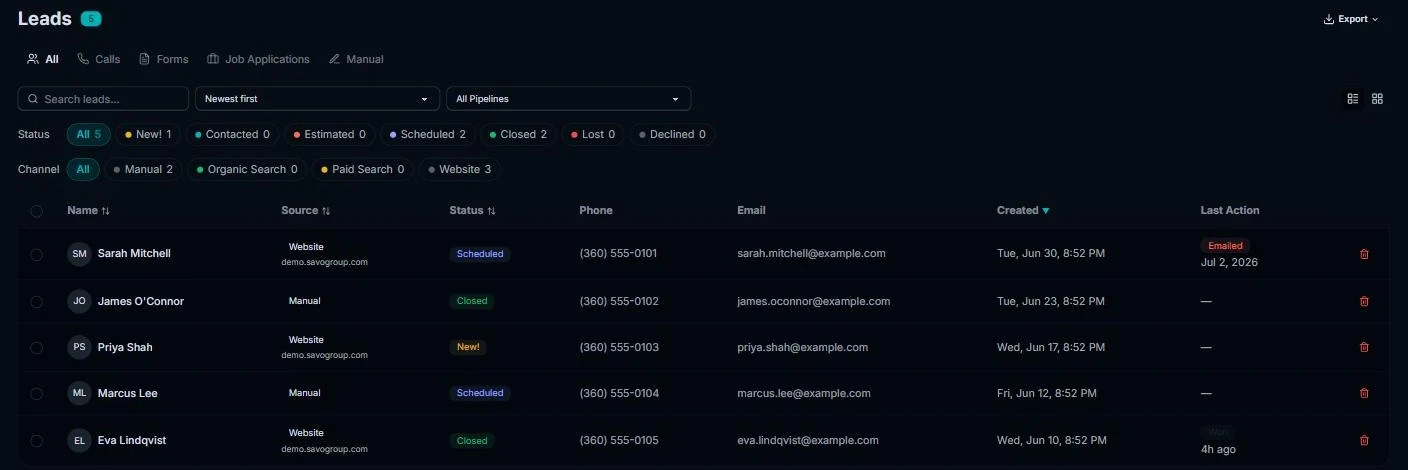Viewport: 1408px width, 470px height.
Task: Filter channel by Manual 2
Action: point(143,169)
